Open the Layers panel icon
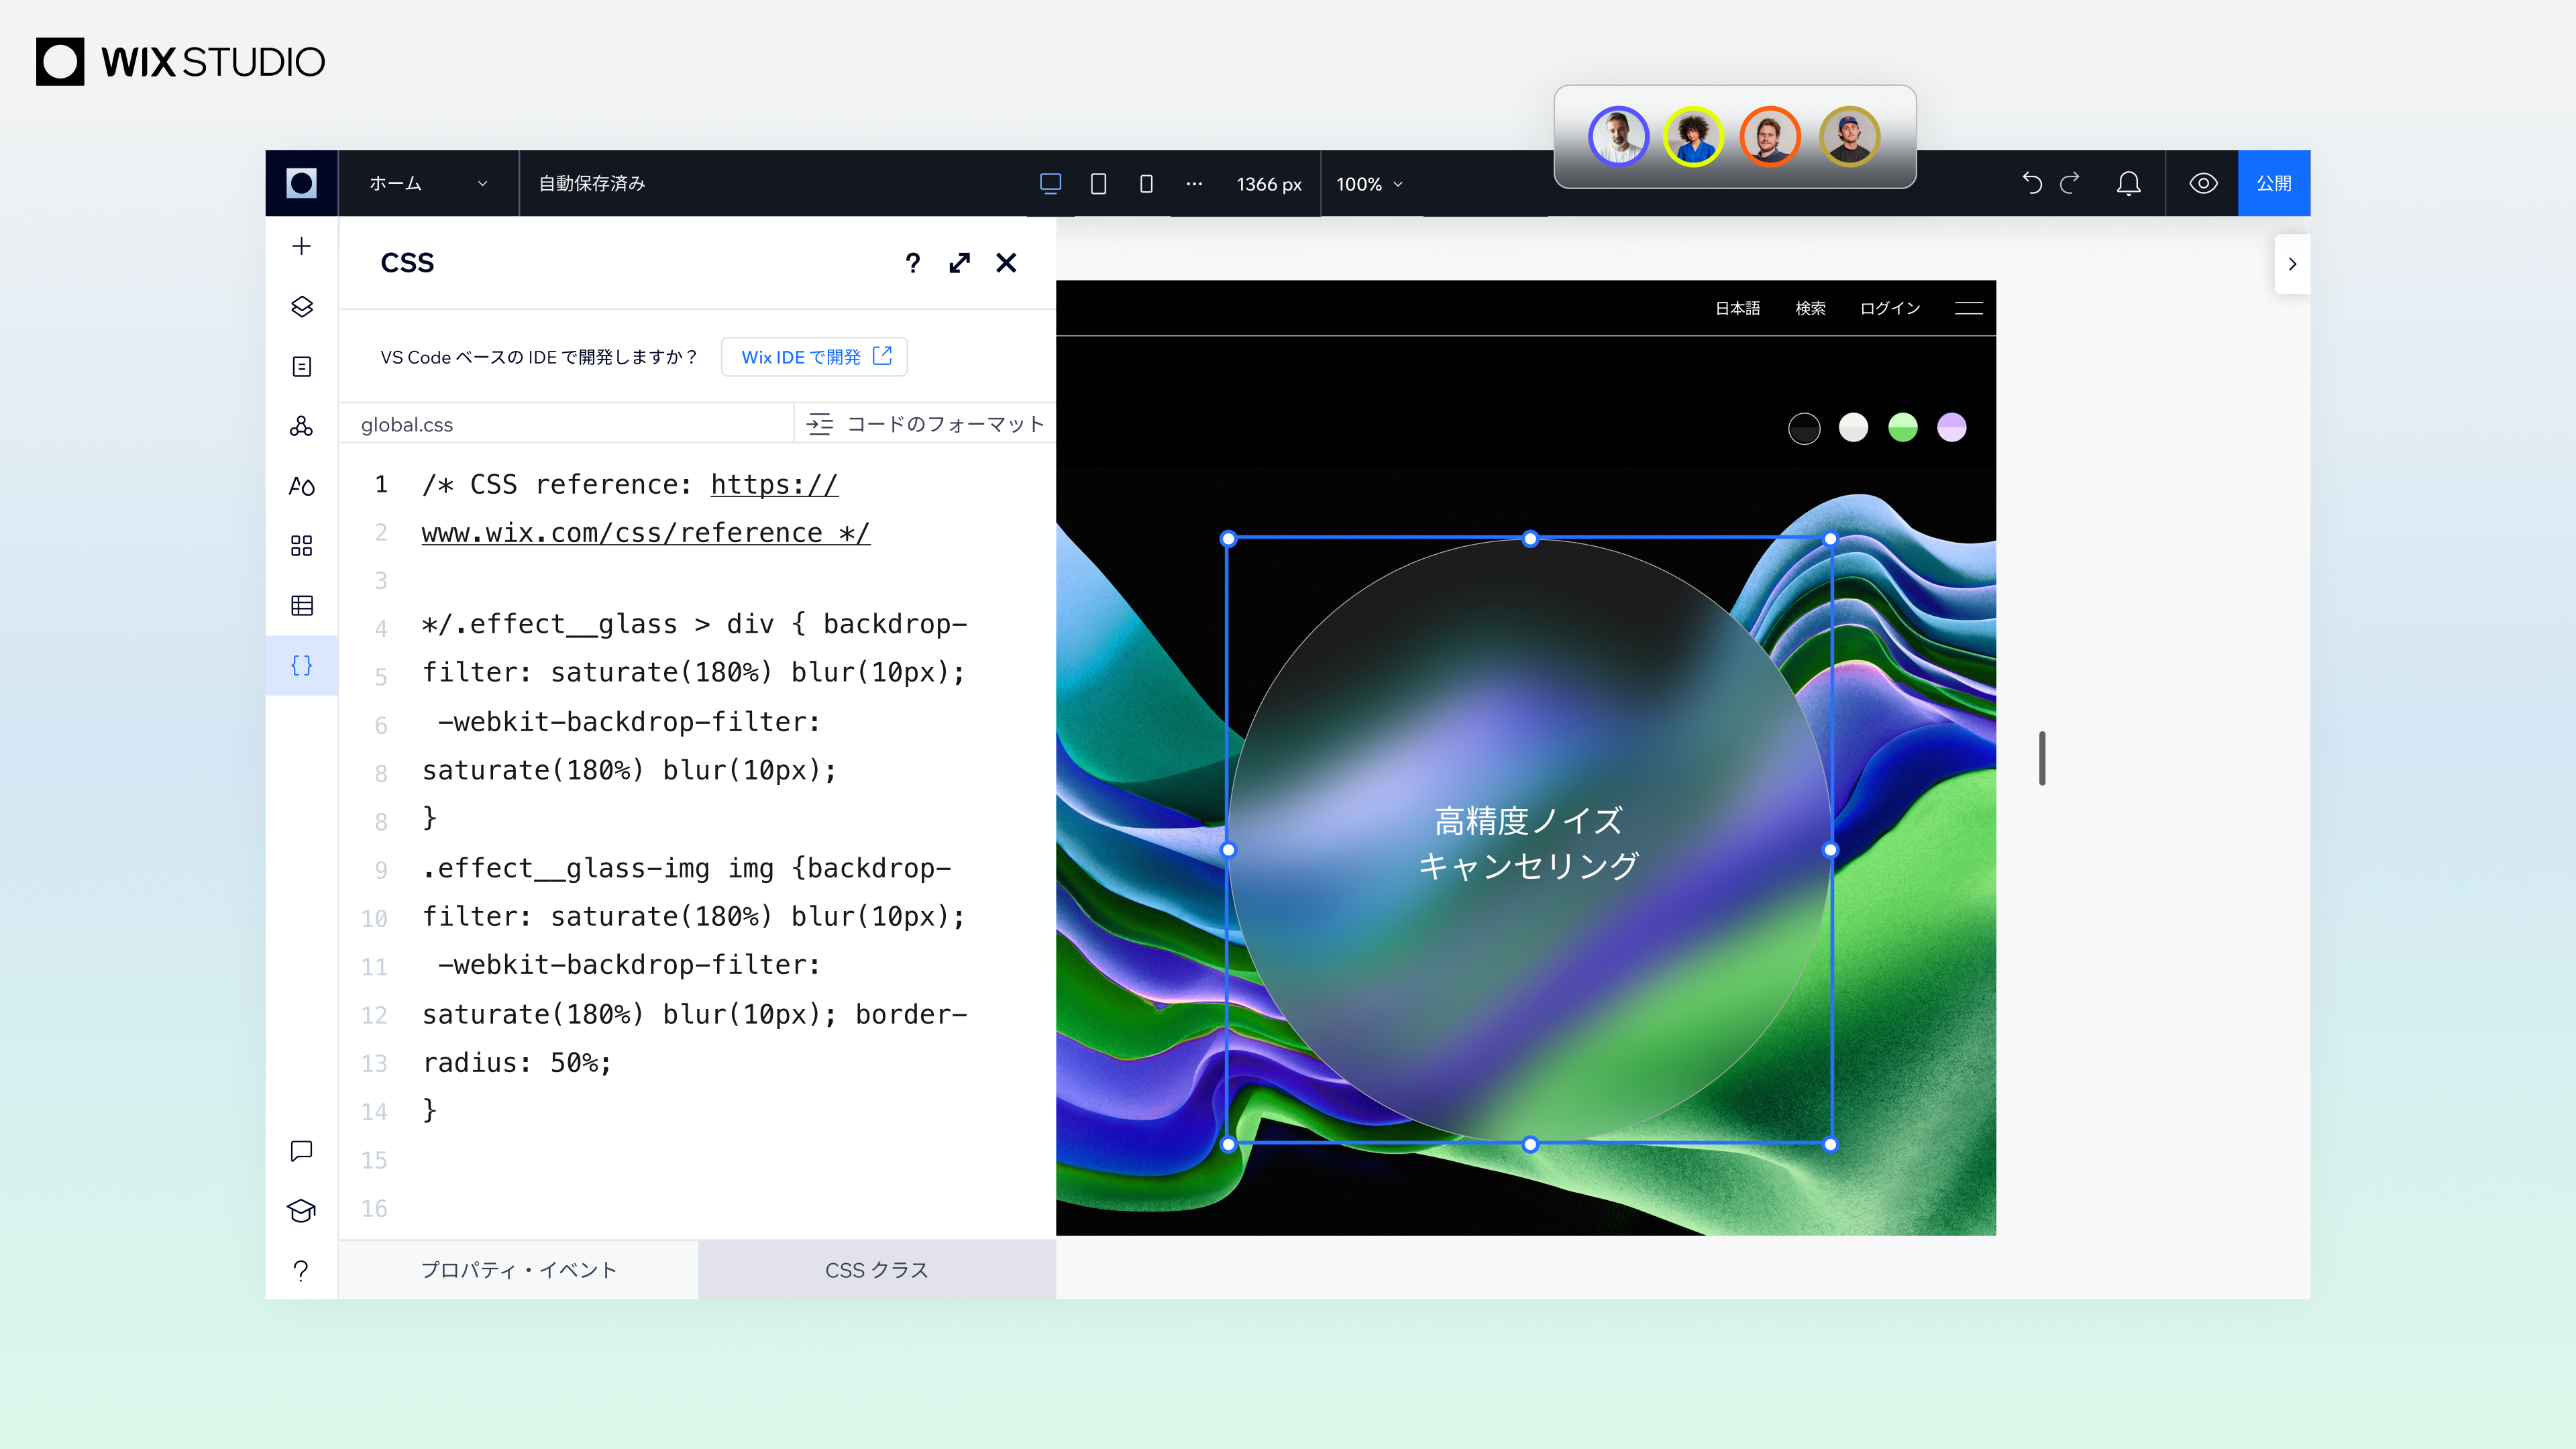Screen dimensions: 2576x1449 point(300,307)
